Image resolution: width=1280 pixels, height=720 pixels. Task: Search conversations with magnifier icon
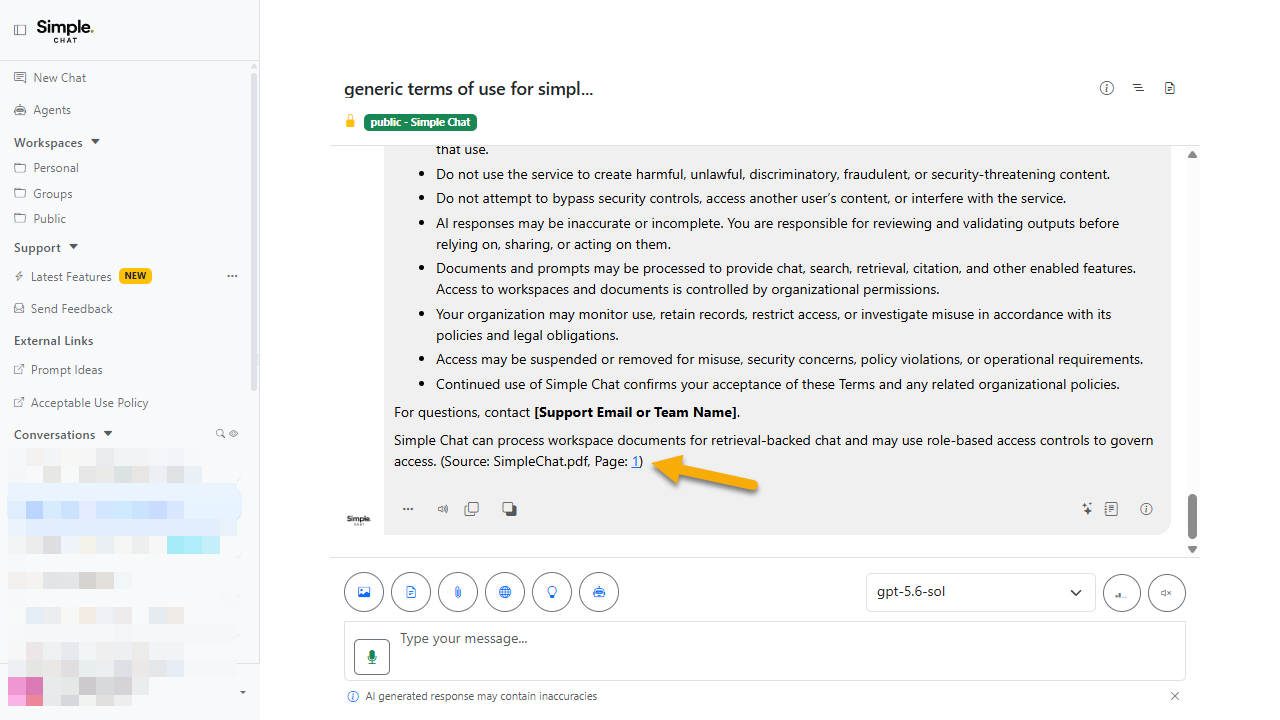point(221,434)
